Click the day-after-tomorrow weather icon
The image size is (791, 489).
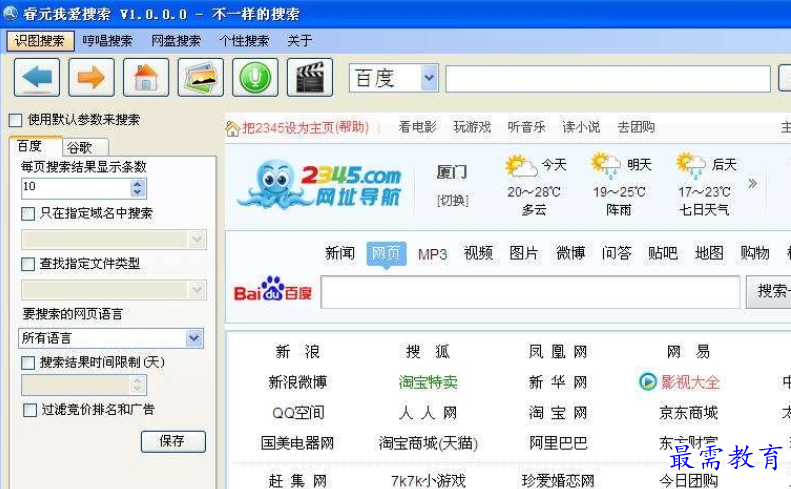[x=692, y=166]
